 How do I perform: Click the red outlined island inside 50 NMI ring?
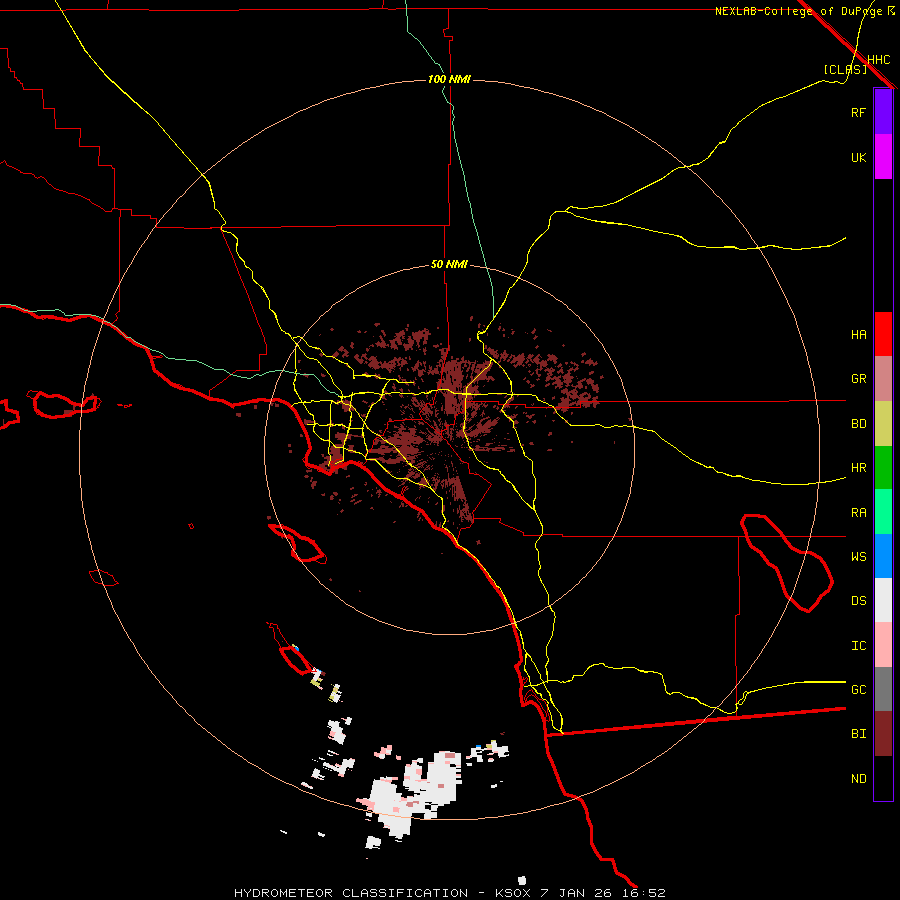pos(298,543)
